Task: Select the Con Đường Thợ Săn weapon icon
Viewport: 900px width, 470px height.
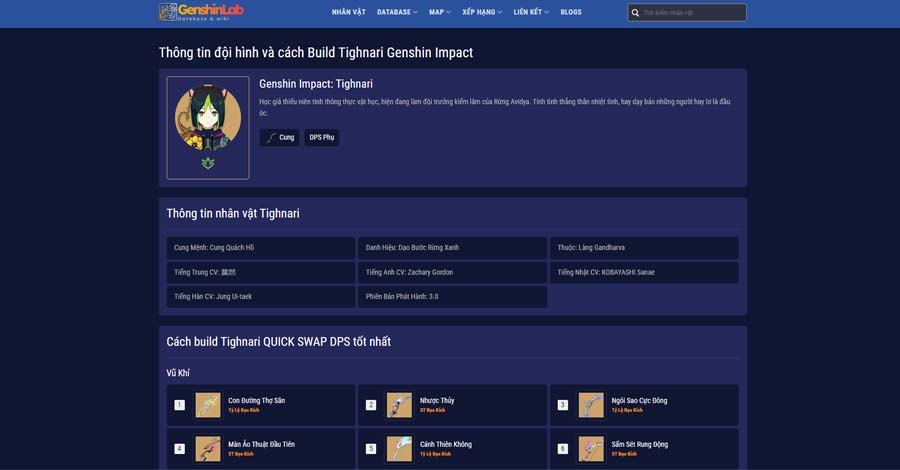Action: click(x=208, y=405)
